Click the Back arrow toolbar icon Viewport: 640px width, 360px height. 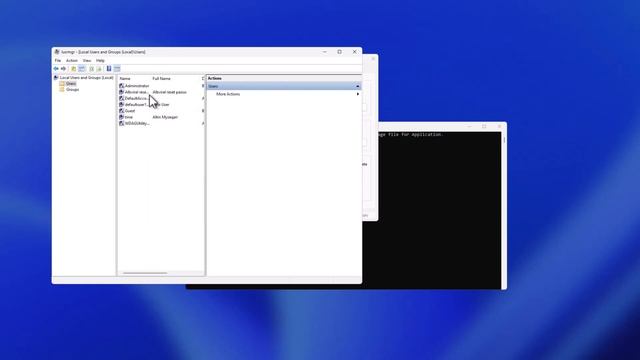coord(56,69)
